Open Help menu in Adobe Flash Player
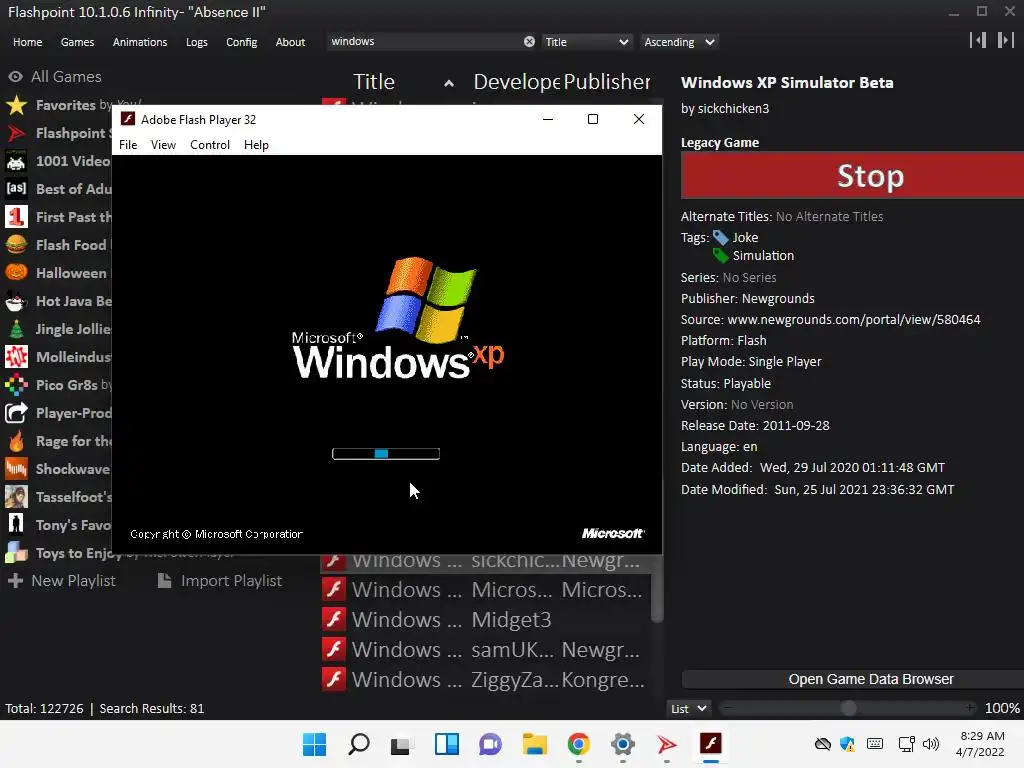Image resolution: width=1024 pixels, height=768 pixels. click(x=256, y=145)
